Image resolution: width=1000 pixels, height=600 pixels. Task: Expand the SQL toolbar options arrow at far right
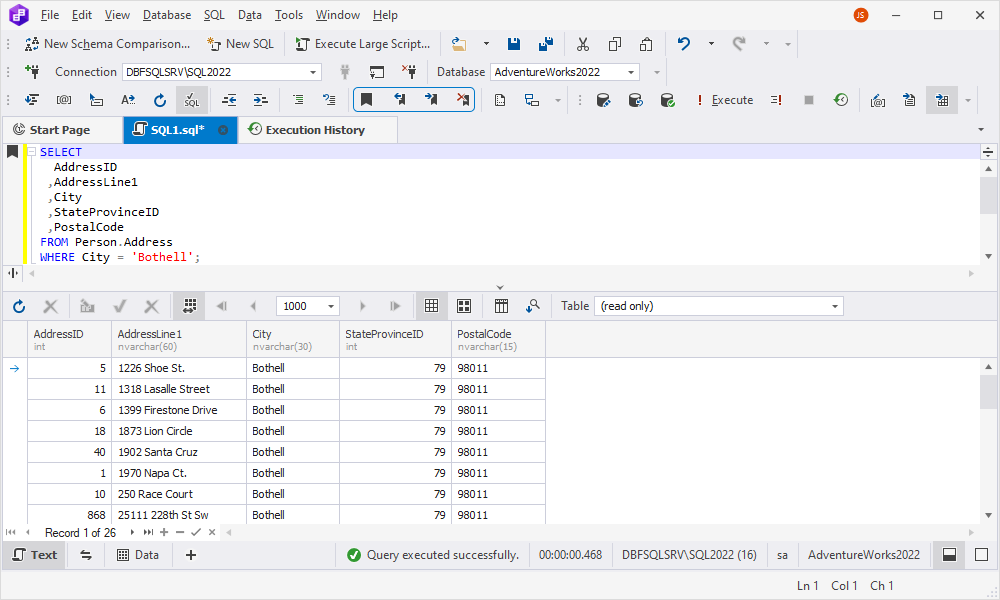point(968,100)
